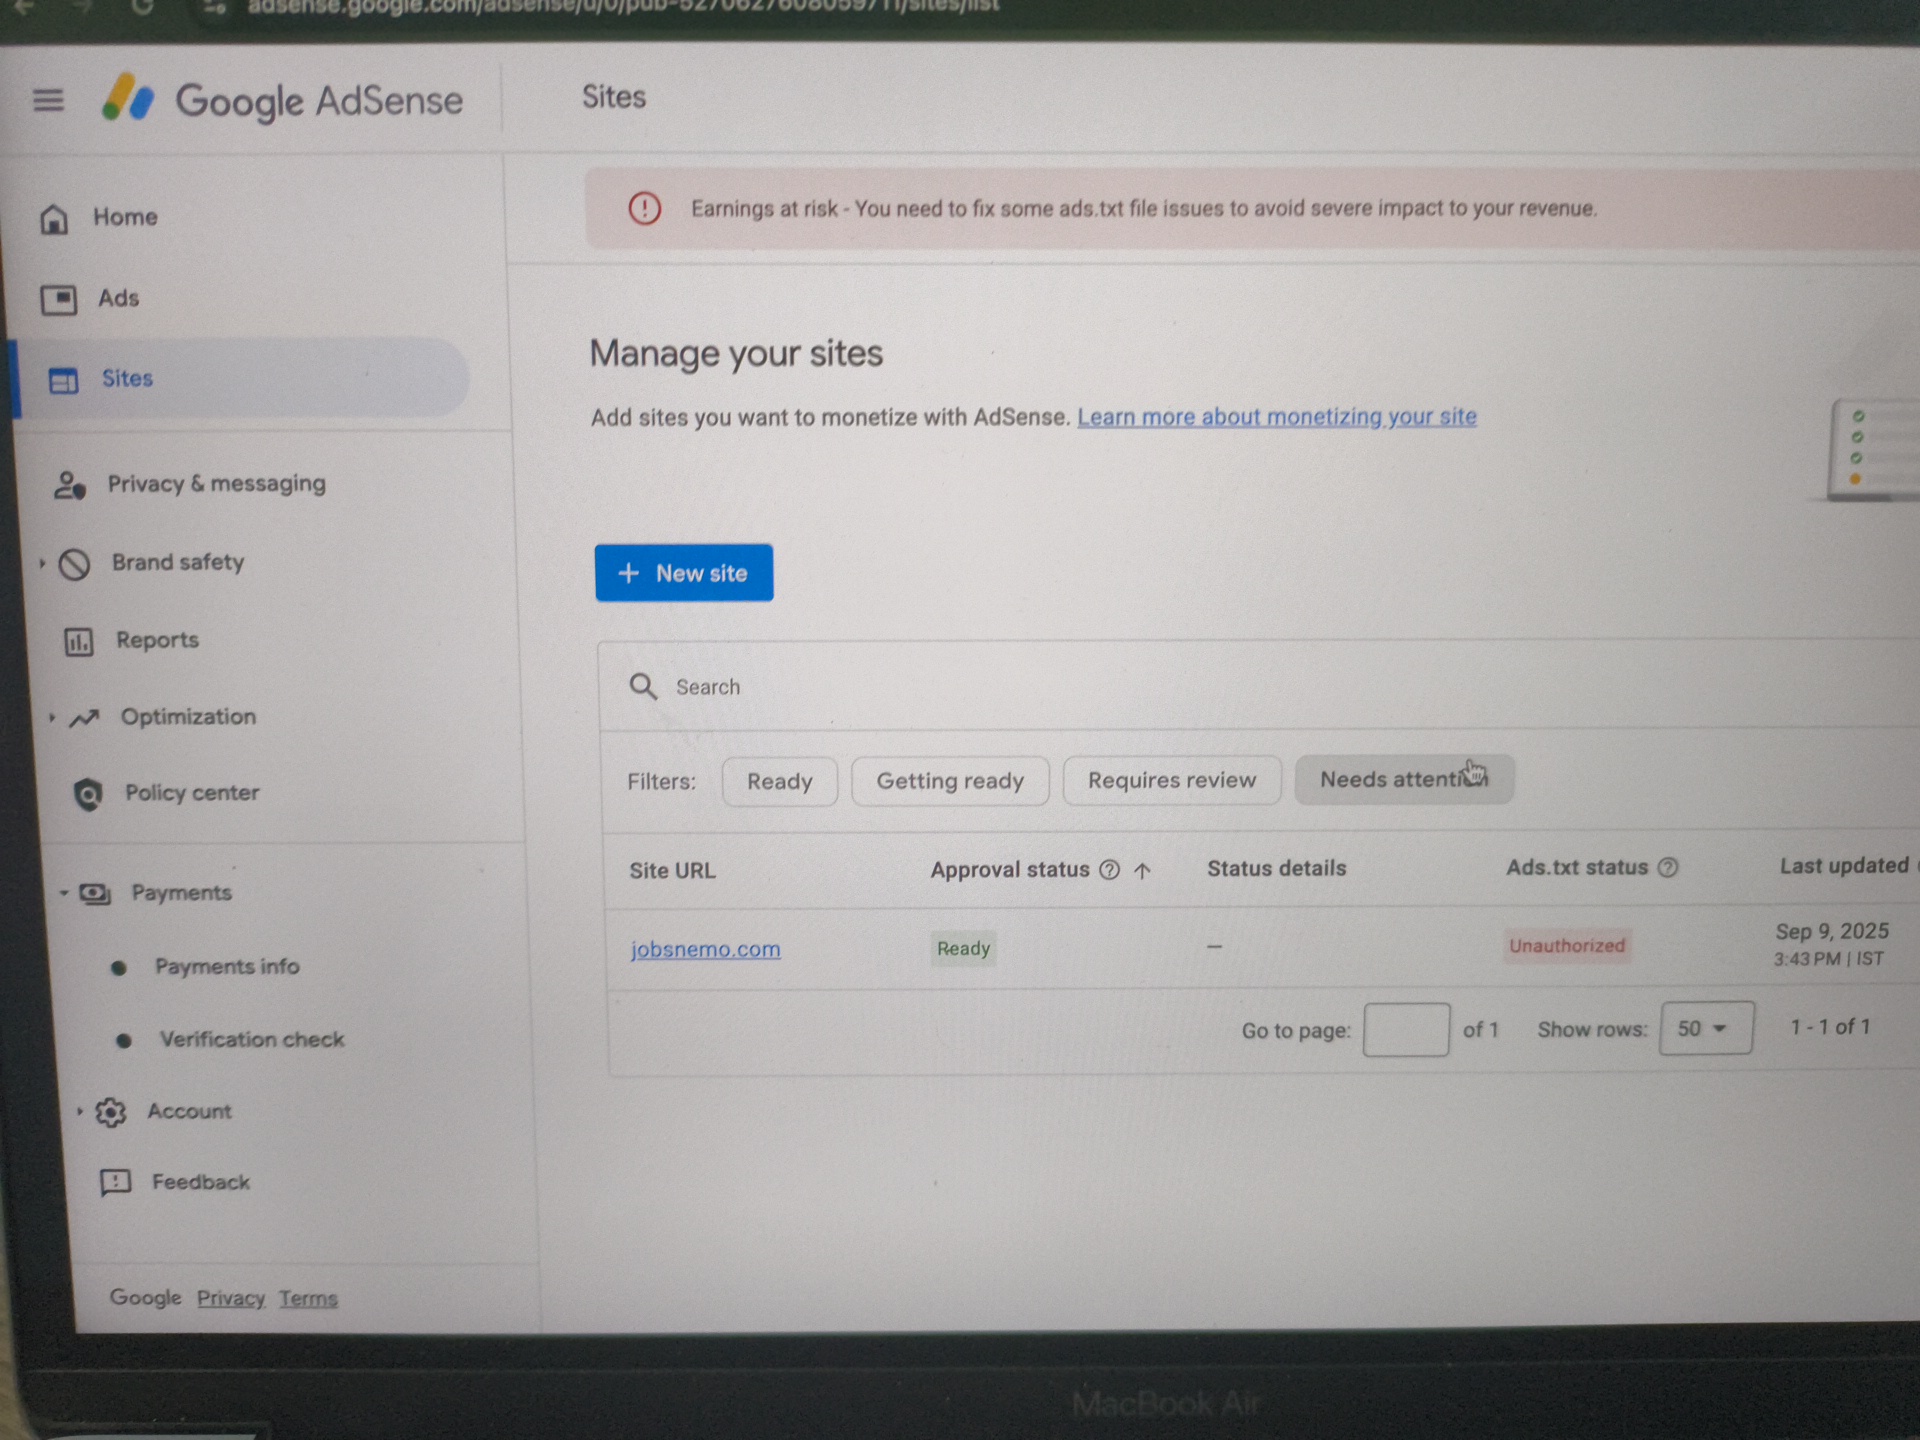Click the Privacy footer link
This screenshot has width=1920, height=1440.
pyautogui.click(x=230, y=1298)
